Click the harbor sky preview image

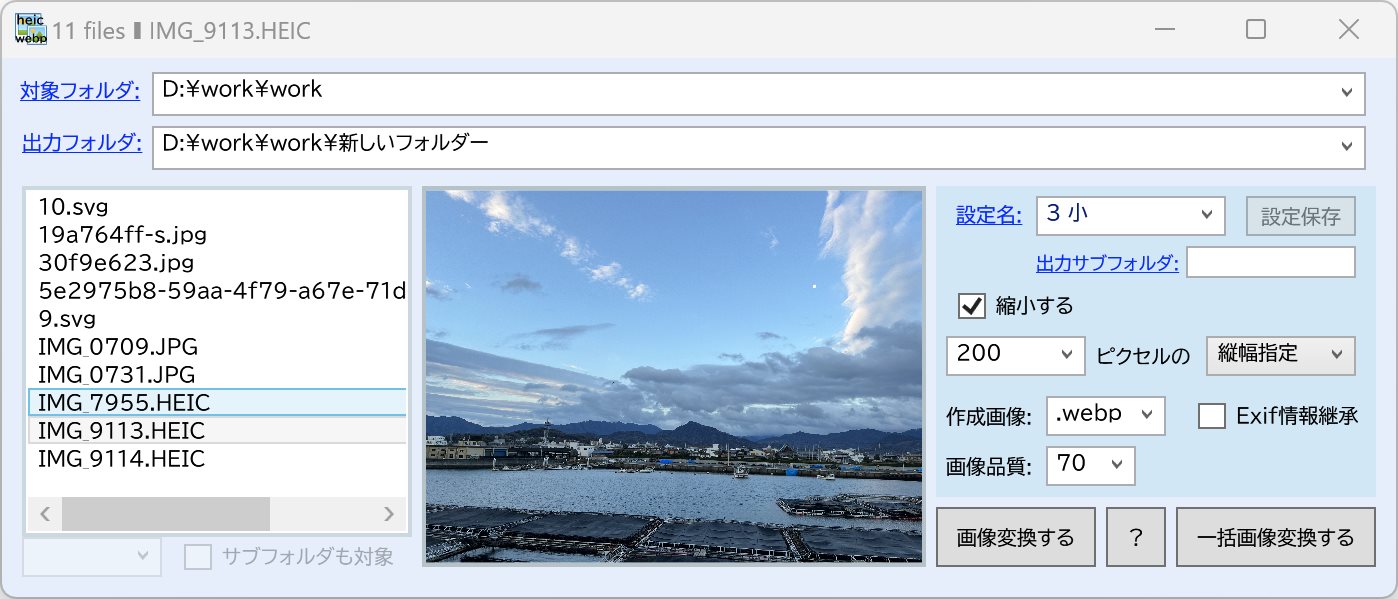click(x=674, y=377)
